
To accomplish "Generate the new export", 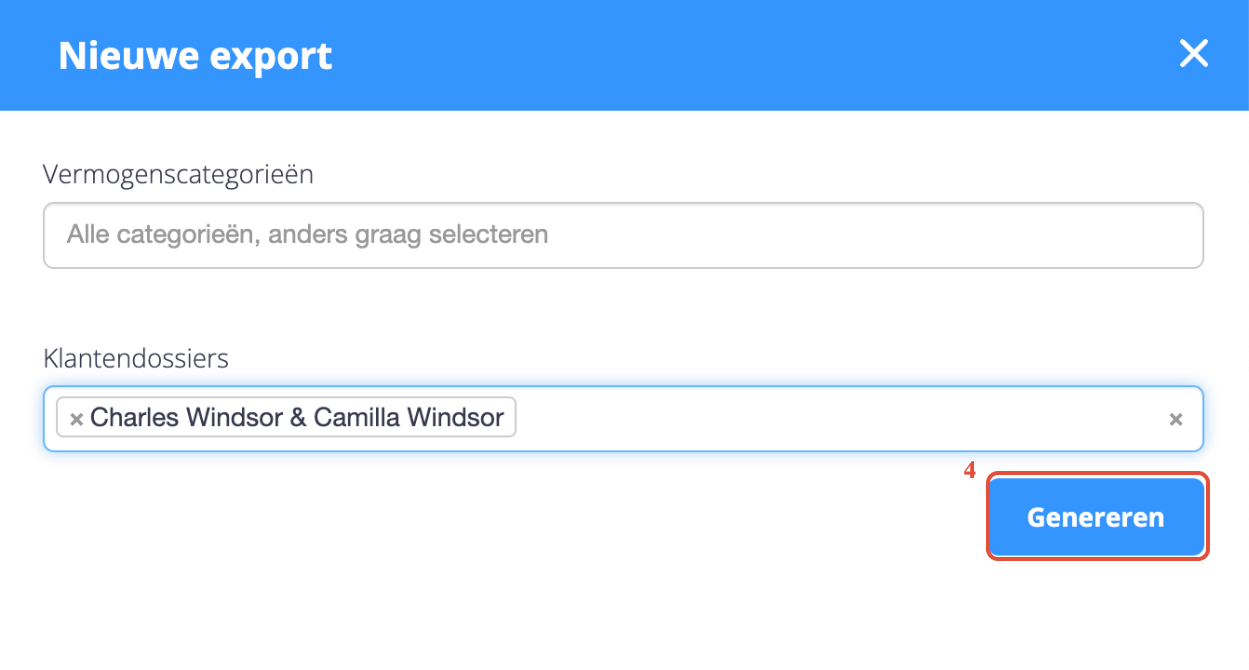I will tap(1096, 517).
